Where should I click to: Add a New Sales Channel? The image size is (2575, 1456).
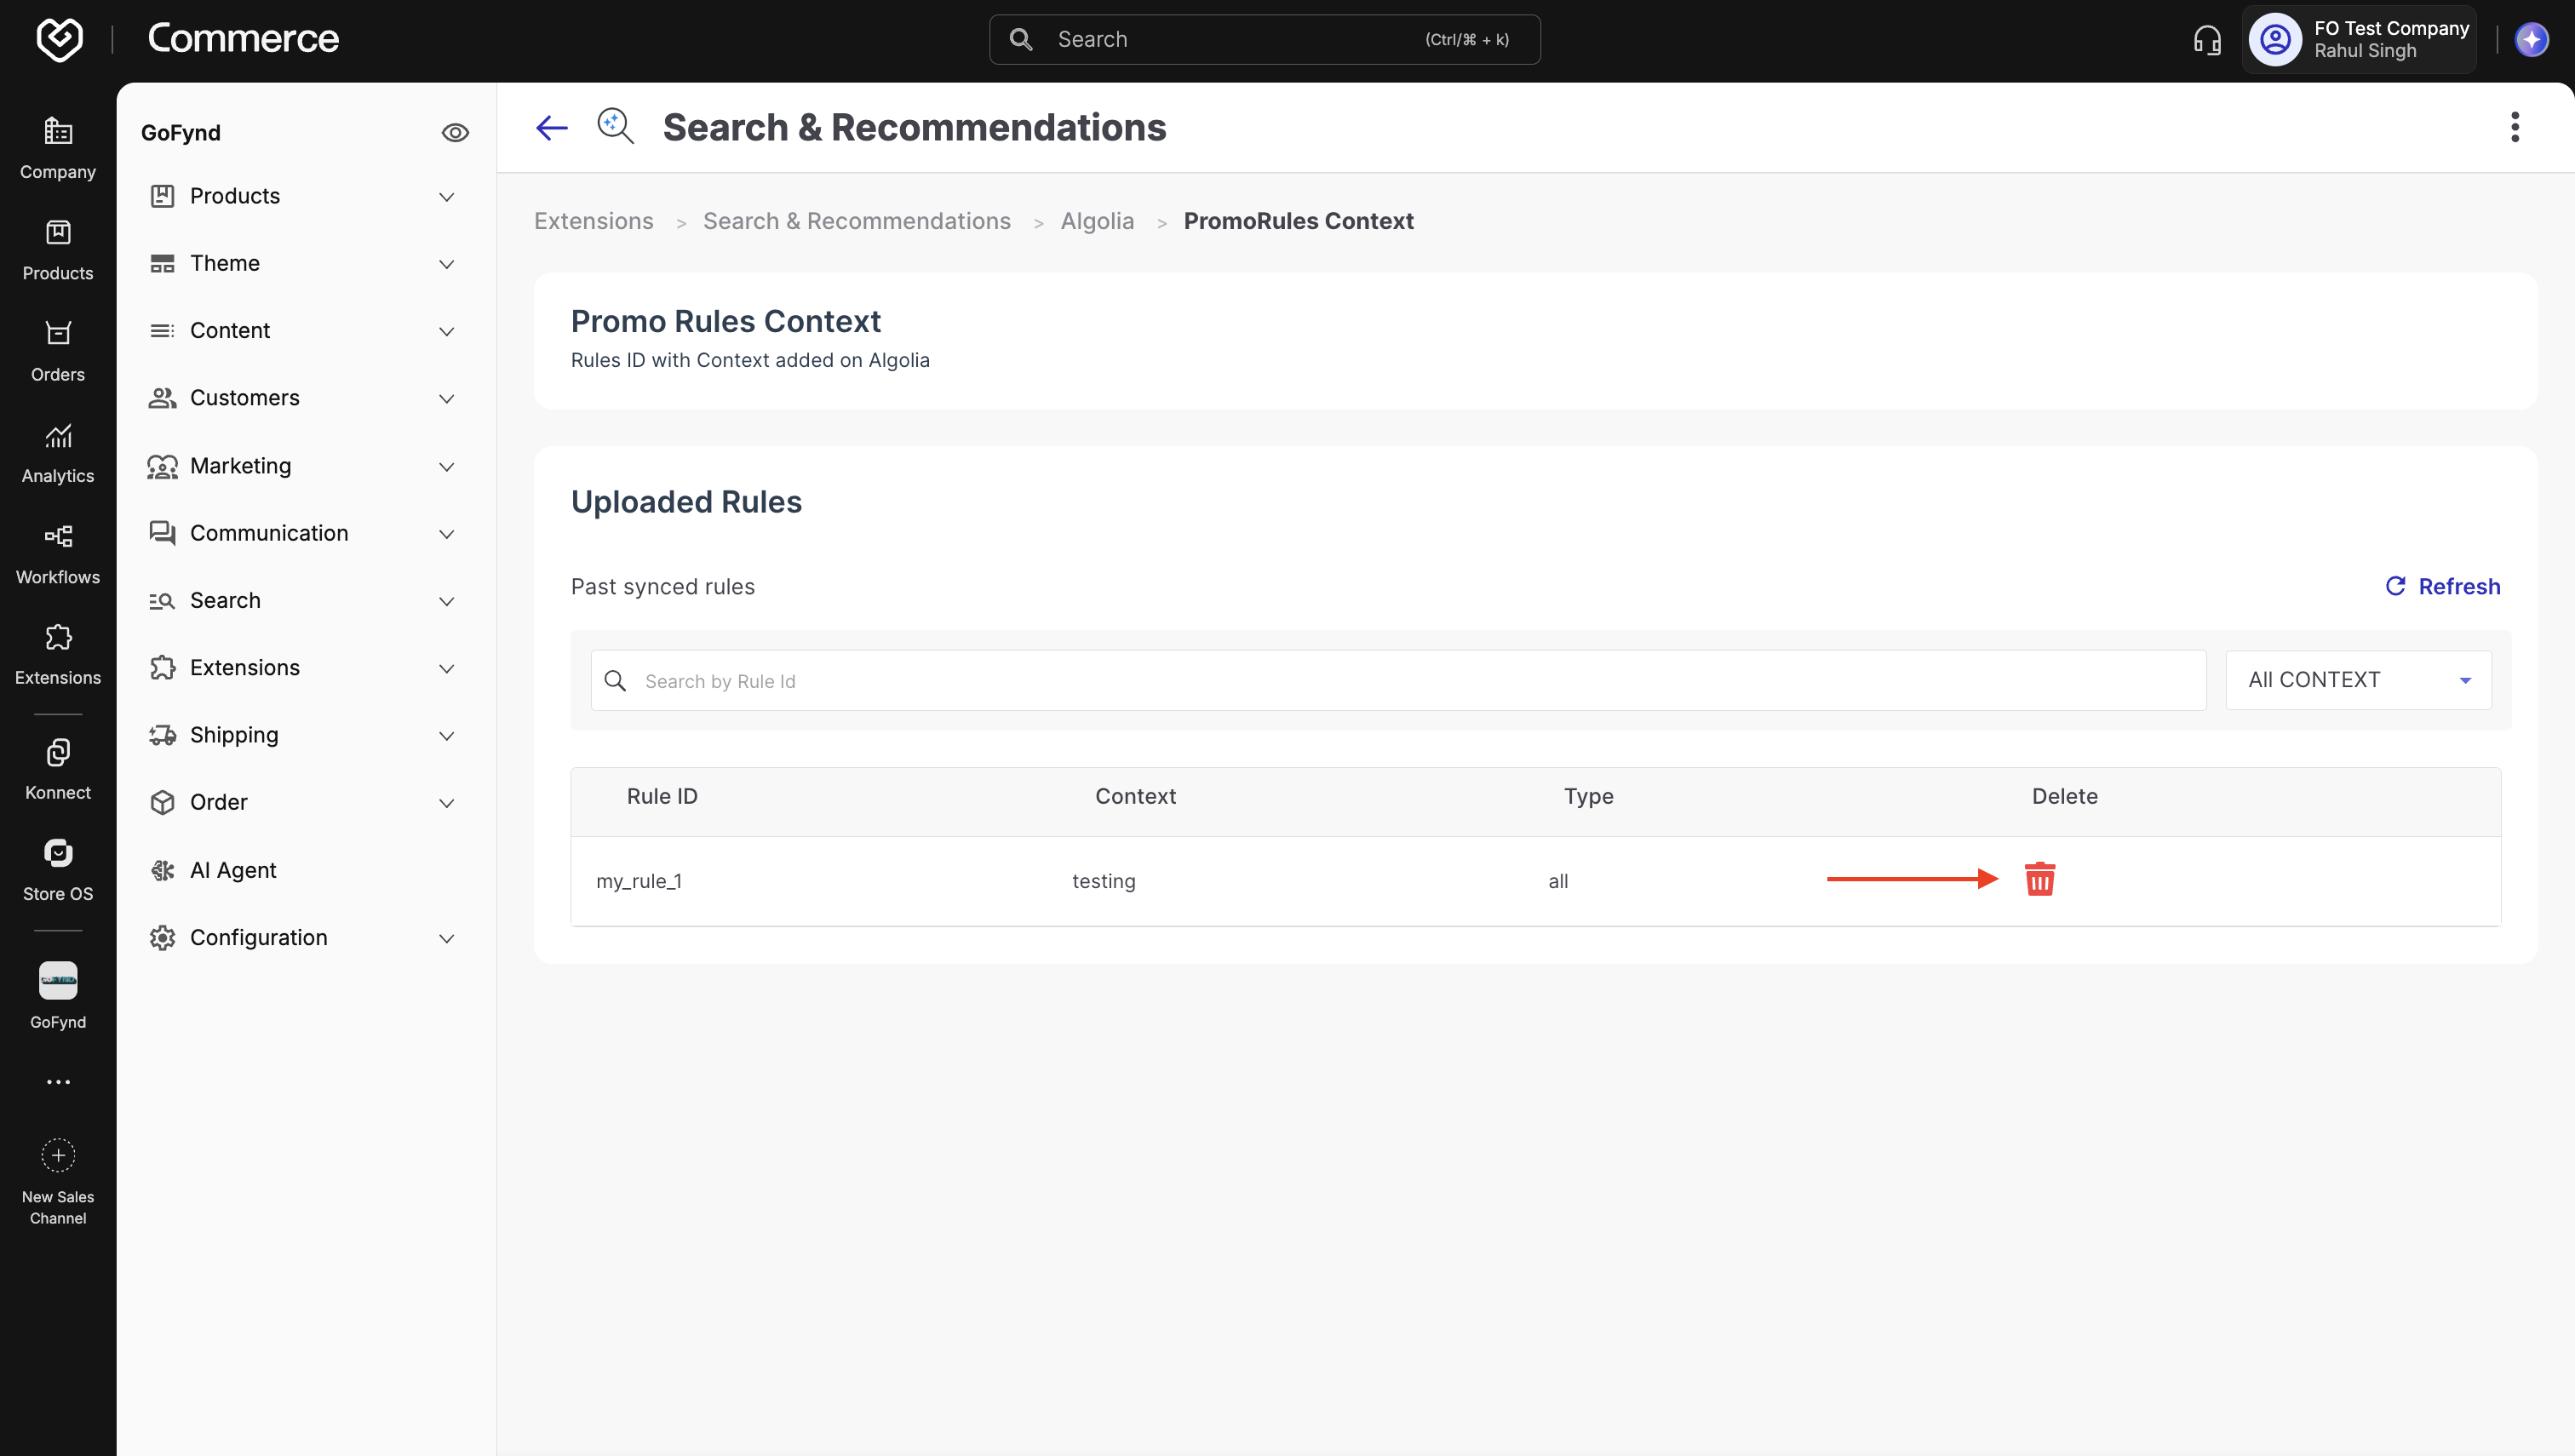(58, 1182)
